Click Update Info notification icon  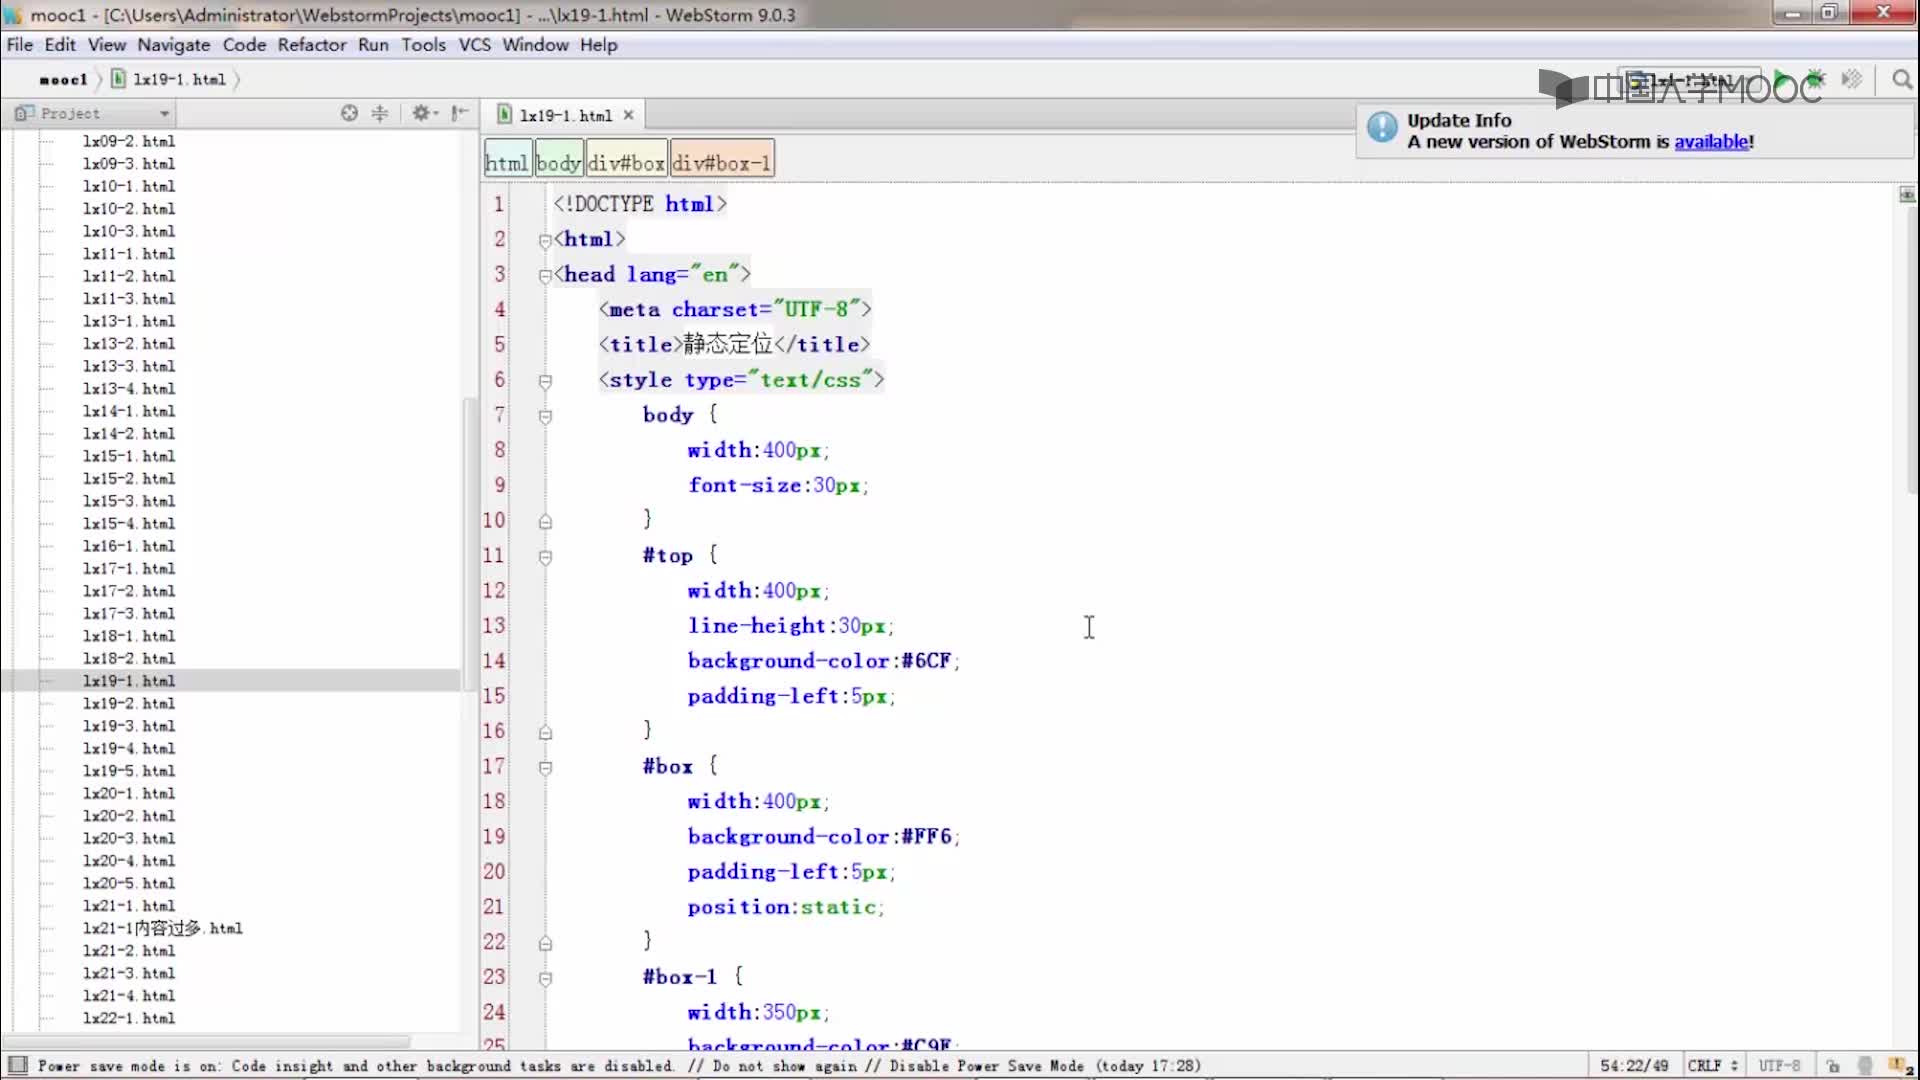coord(1382,127)
